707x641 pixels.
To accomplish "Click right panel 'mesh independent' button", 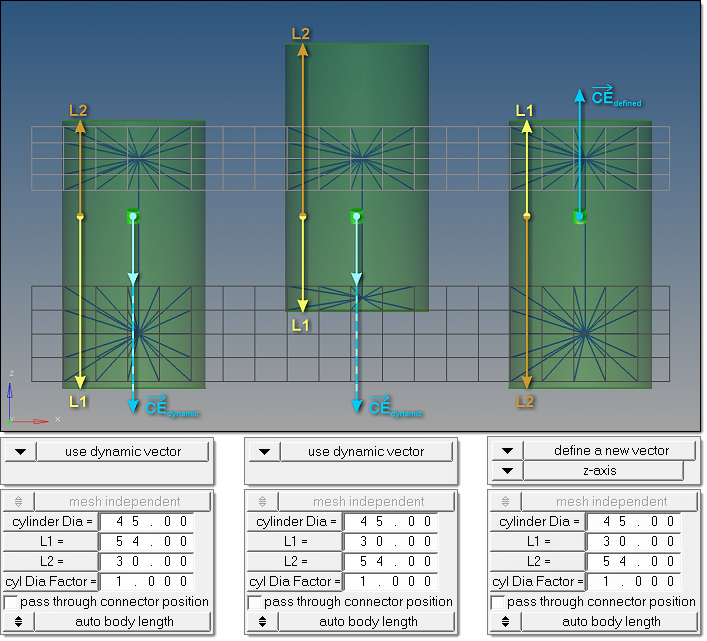I will [610, 502].
